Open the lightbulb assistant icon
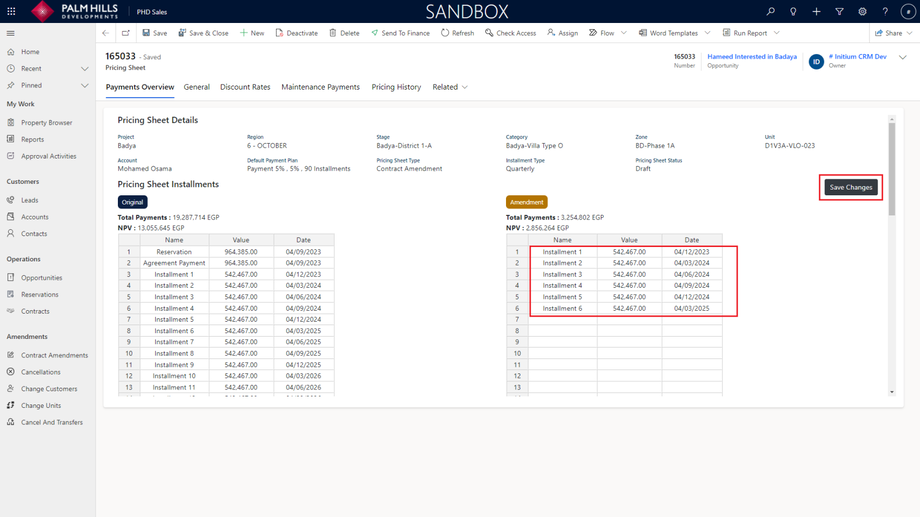920x517 pixels. (x=793, y=11)
